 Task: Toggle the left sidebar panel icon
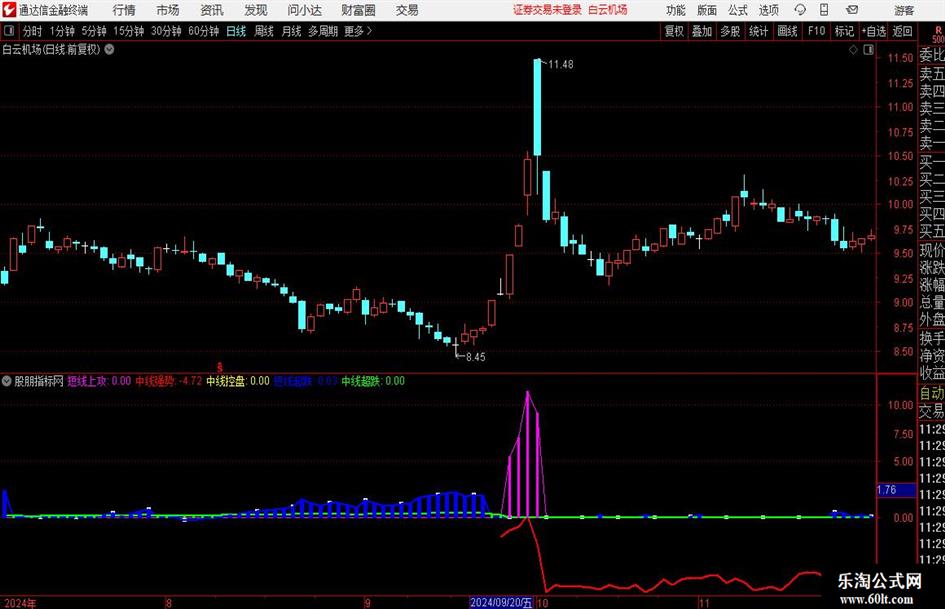pos(8,31)
